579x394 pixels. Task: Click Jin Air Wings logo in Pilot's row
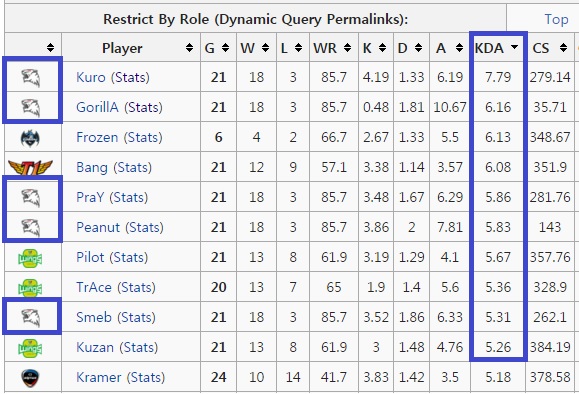(x=30, y=258)
